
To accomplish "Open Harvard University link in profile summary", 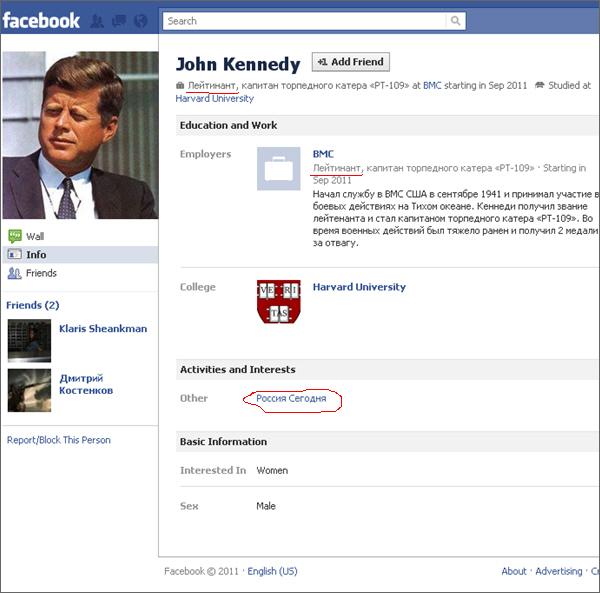I will pyautogui.click(x=214, y=99).
